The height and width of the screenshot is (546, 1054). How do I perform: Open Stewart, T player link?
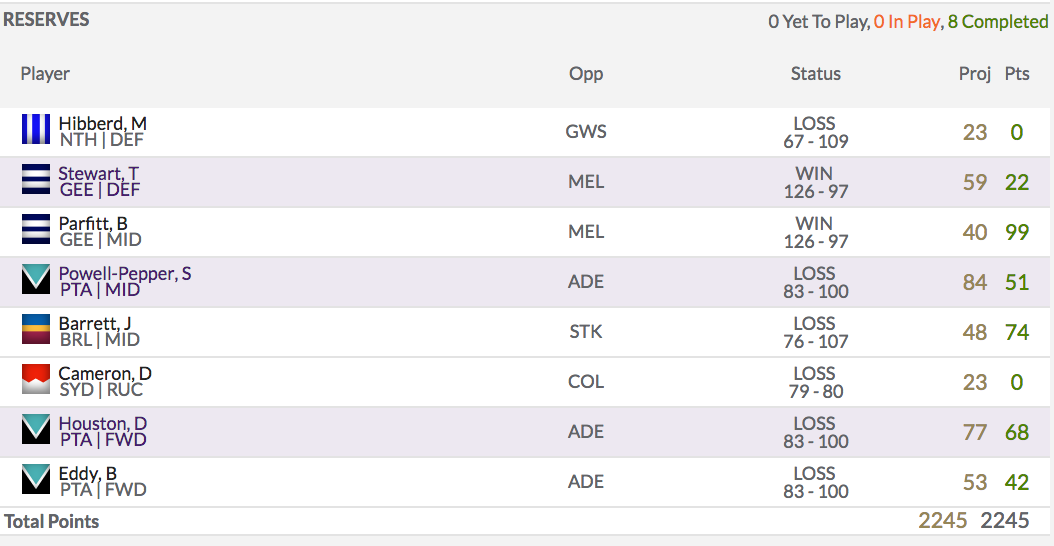tap(98, 173)
